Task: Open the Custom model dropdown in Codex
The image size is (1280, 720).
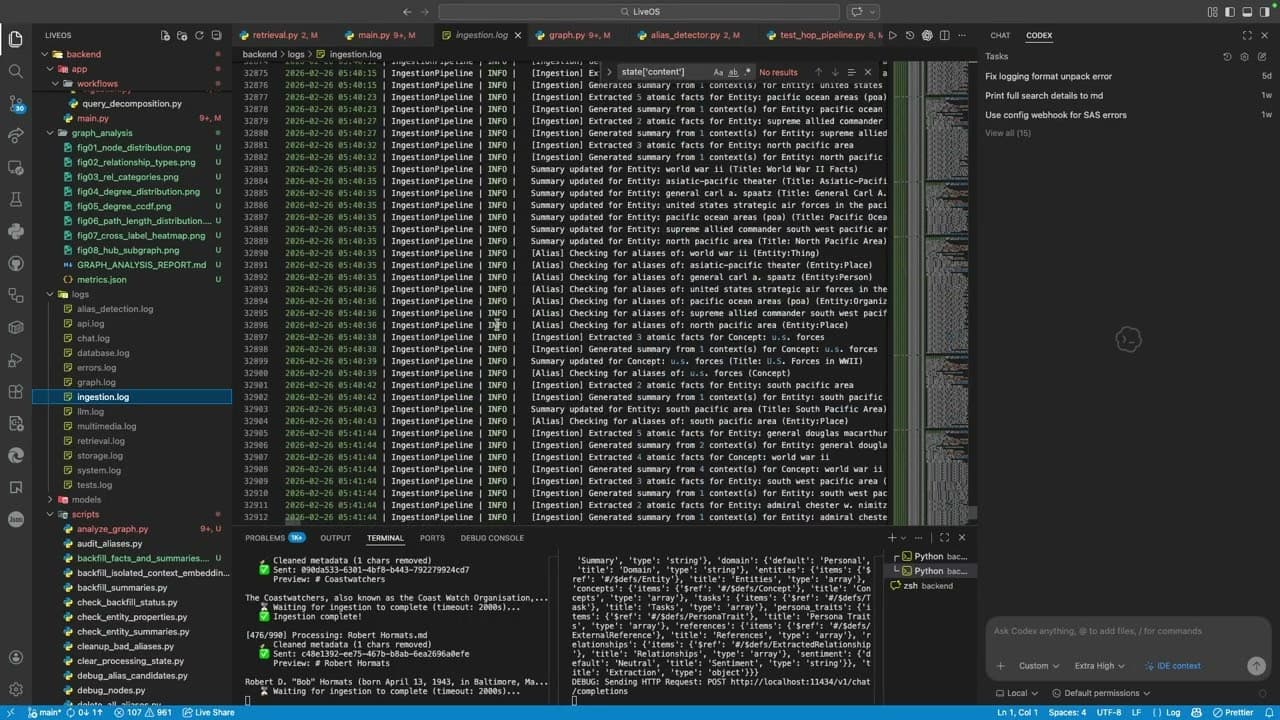Action: tap(1039, 666)
